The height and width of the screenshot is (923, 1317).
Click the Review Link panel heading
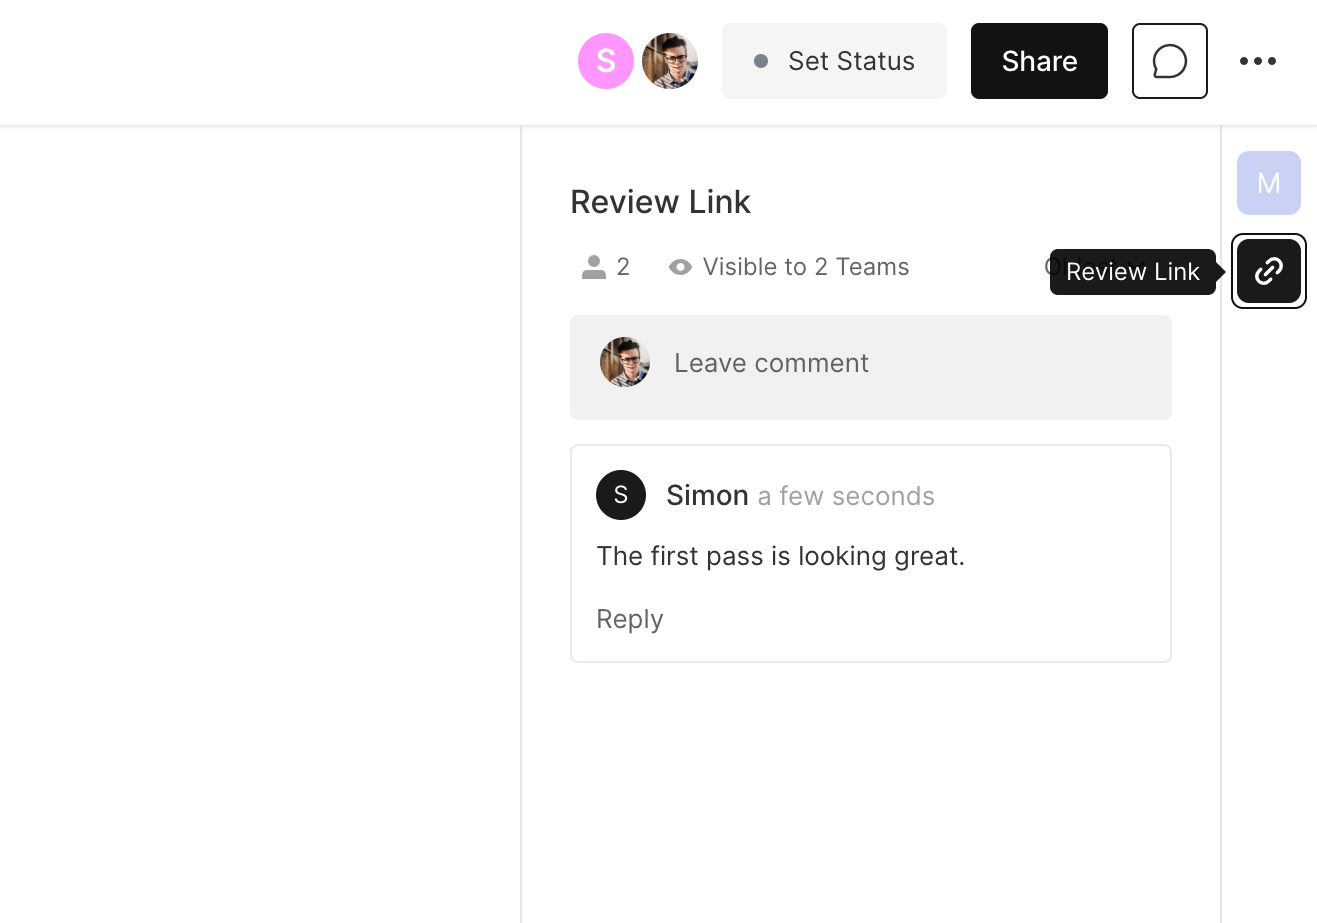(x=660, y=202)
